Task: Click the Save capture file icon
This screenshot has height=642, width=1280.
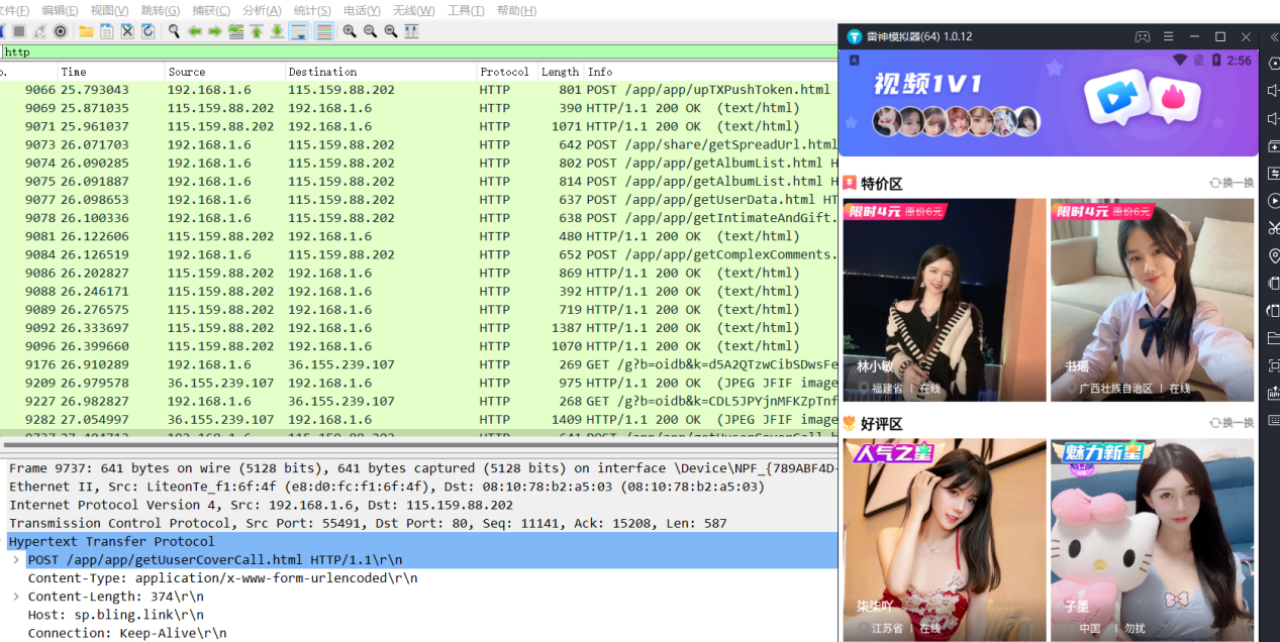Action: click(x=107, y=31)
